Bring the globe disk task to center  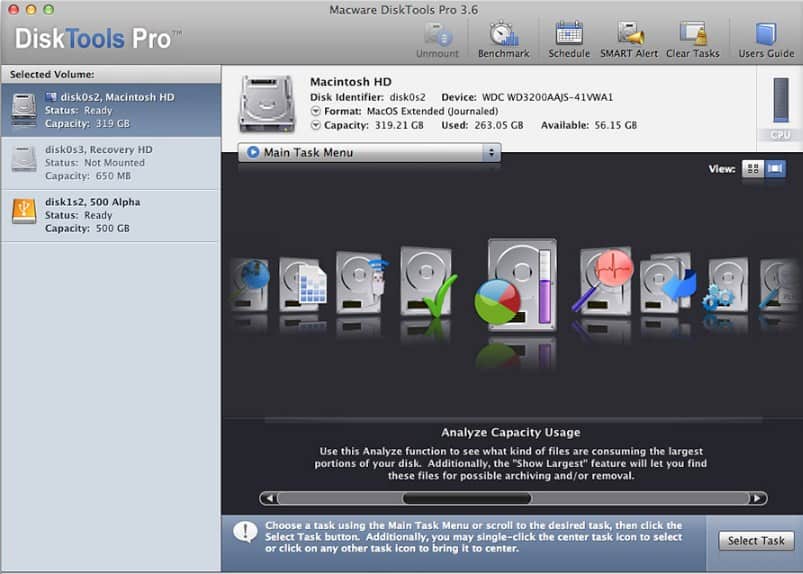coord(250,284)
